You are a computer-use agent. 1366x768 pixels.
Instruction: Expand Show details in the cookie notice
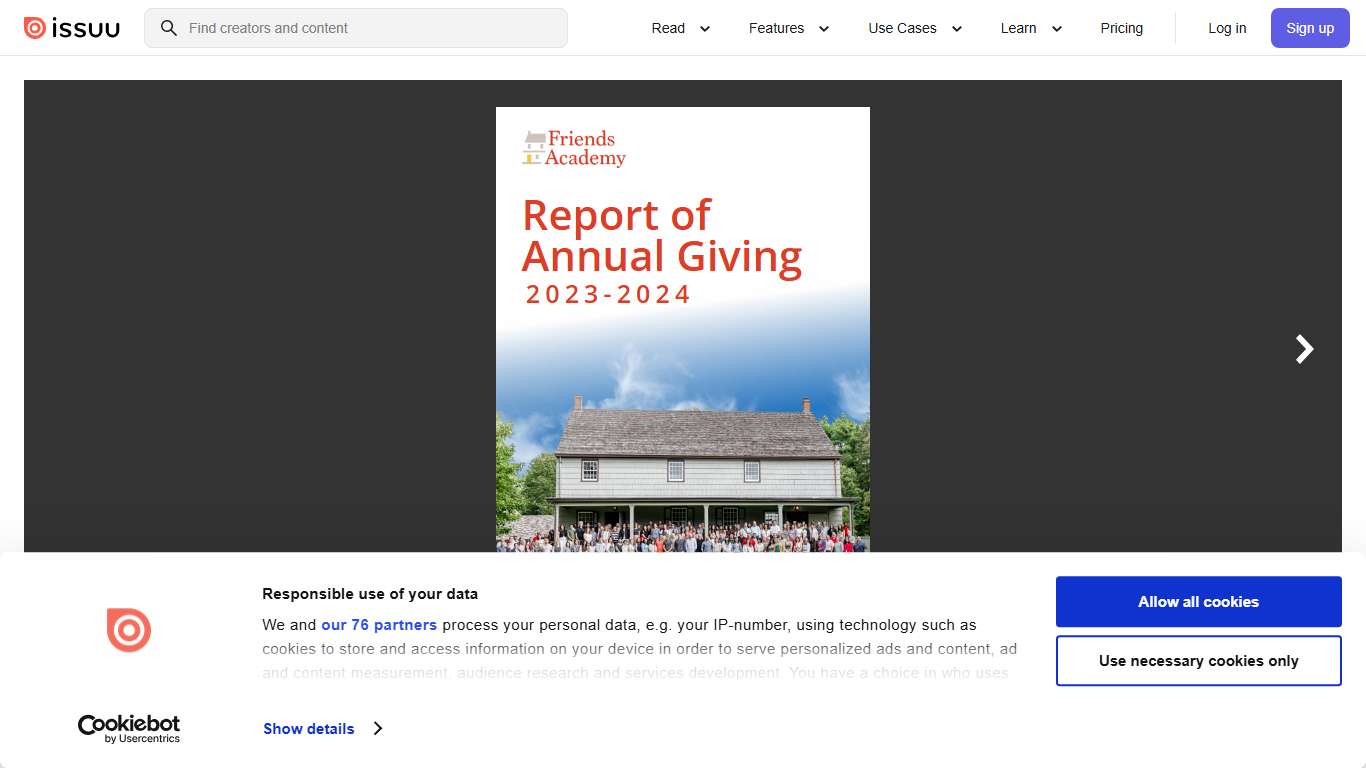click(308, 728)
